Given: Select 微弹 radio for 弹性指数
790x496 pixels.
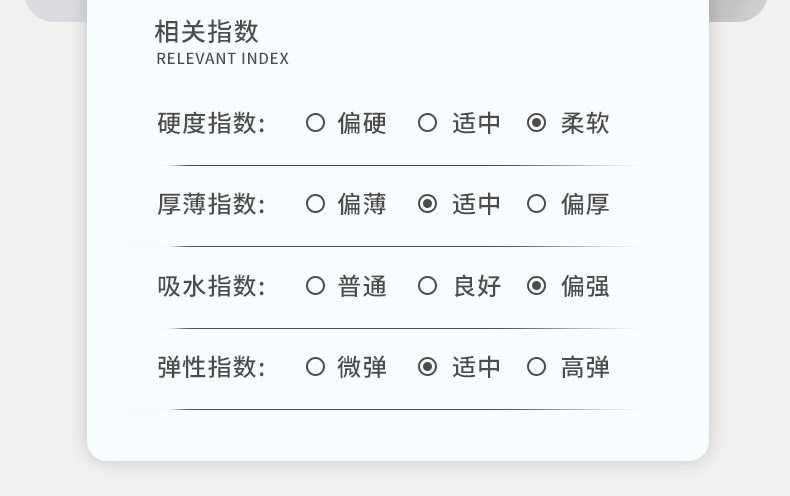Looking at the screenshot, I should pos(316,367).
